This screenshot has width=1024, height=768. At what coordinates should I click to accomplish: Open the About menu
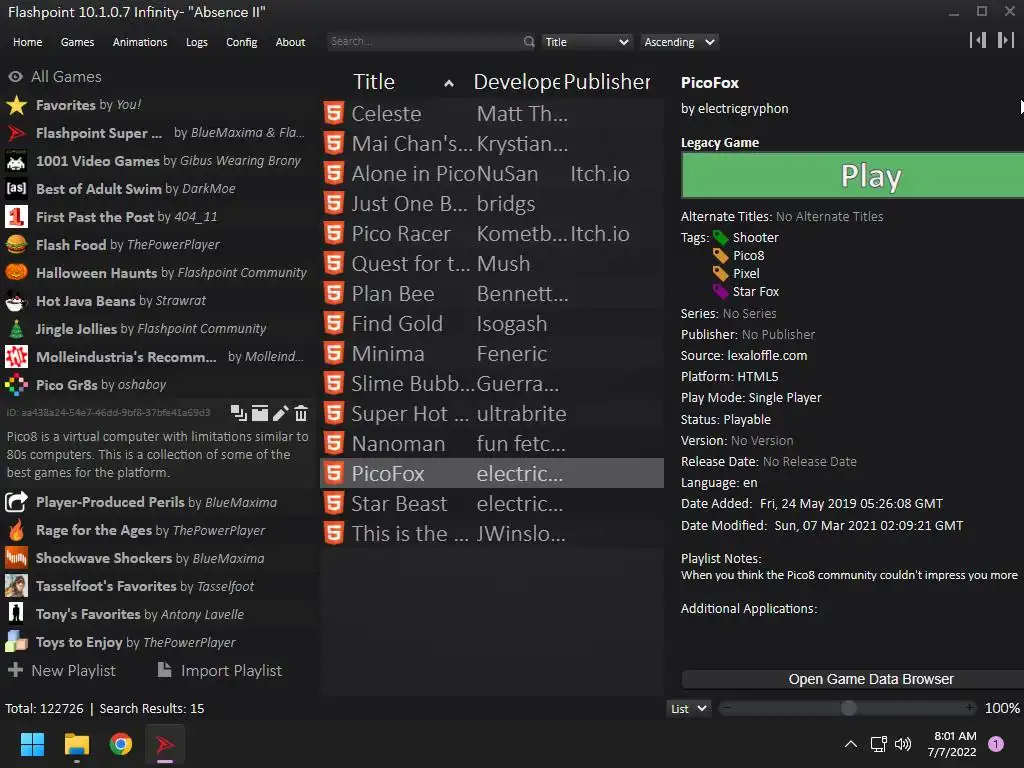[x=290, y=42]
